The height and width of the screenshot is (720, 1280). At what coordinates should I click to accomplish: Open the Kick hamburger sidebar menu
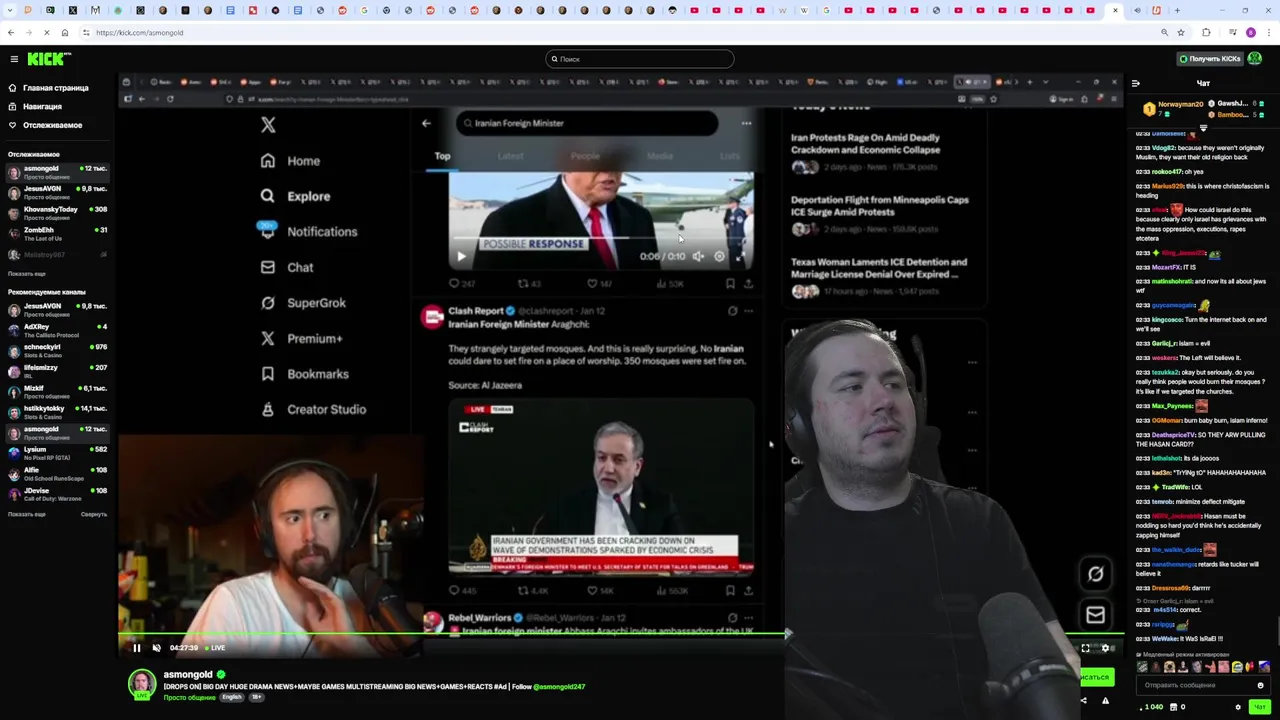pos(14,59)
